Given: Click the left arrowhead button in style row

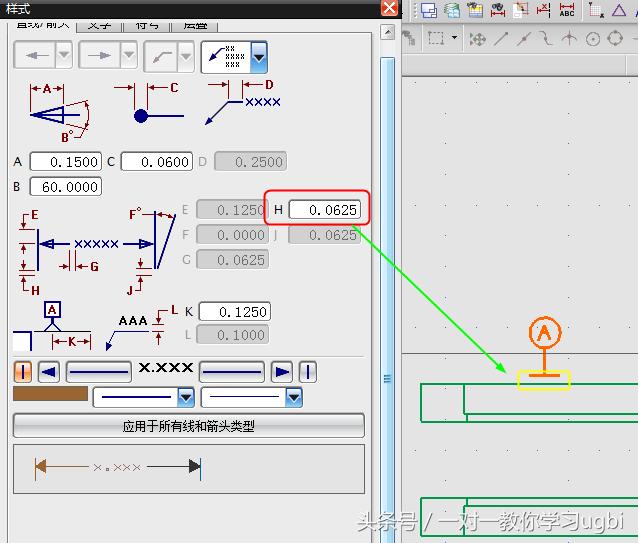Looking at the screenshot, I should coord(48,372).
